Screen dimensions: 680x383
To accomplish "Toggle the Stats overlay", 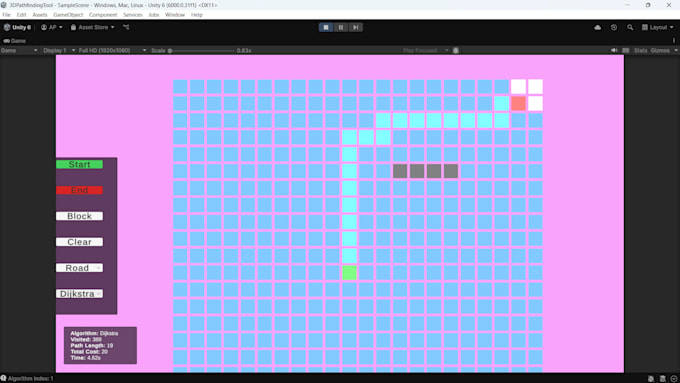I will (640, 51).
